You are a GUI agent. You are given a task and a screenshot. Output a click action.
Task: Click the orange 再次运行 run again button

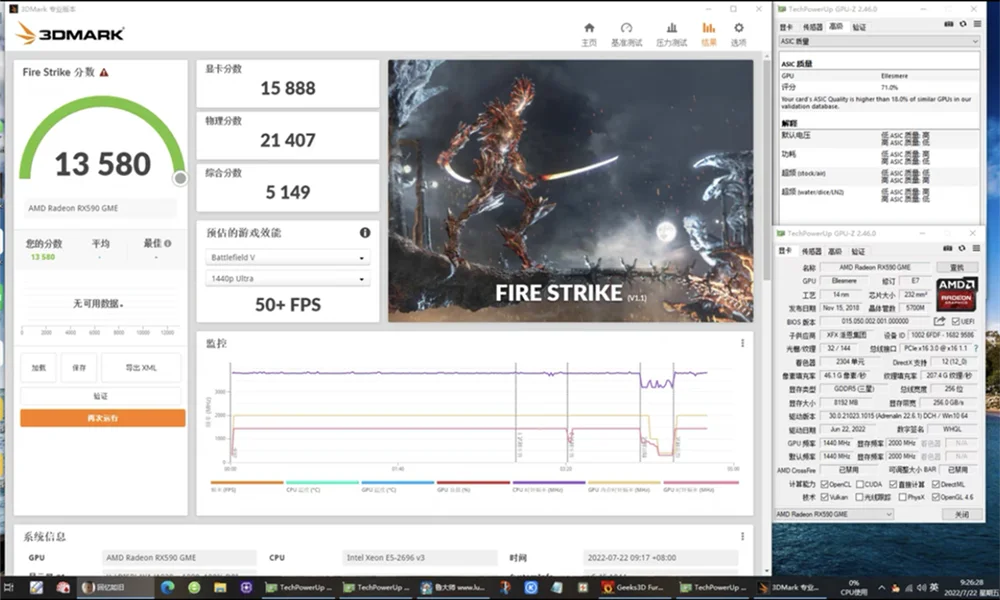103,418
